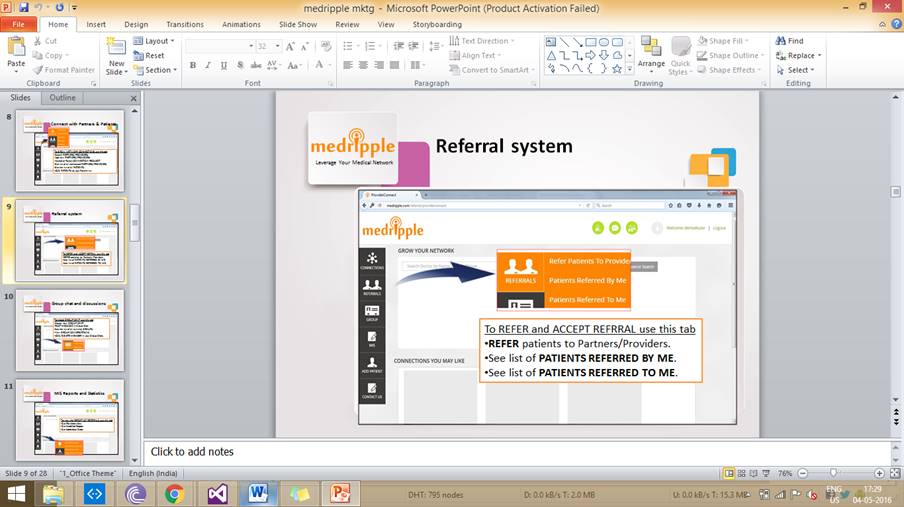Open Visual Studio from the taskbar

coord(217,493)
